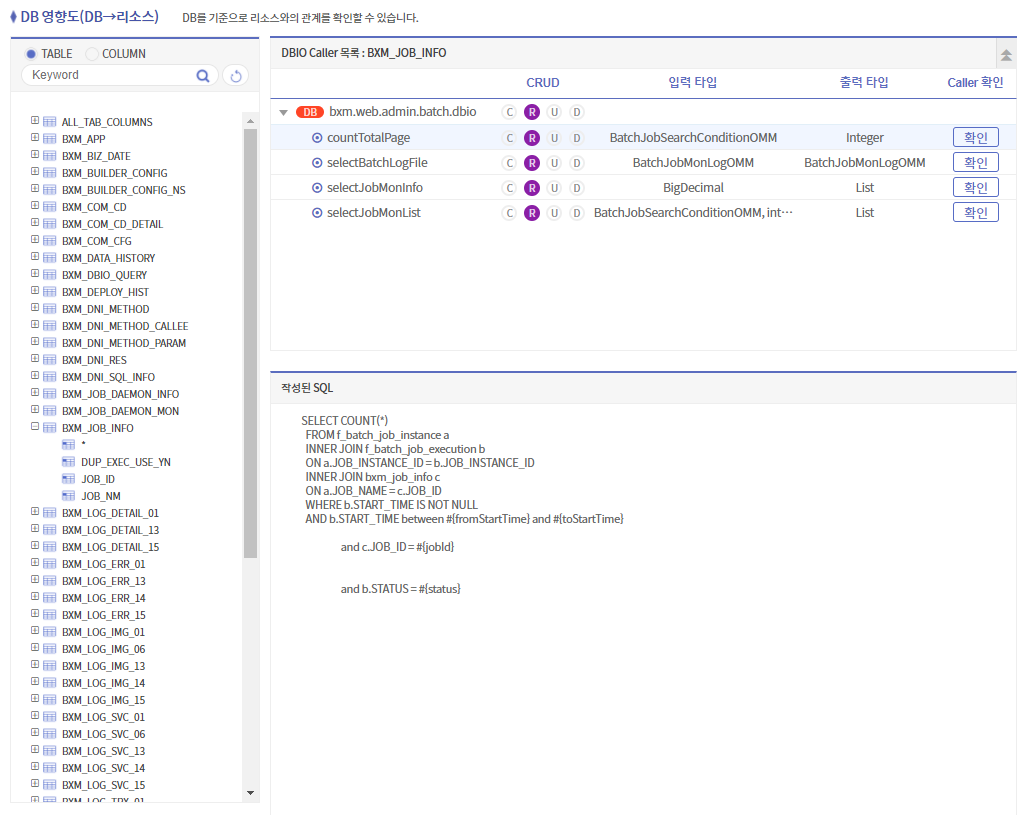The image size is (1026, 815).
Task: Click the tree scrollbar up arrow
Action: click(250, 121)
